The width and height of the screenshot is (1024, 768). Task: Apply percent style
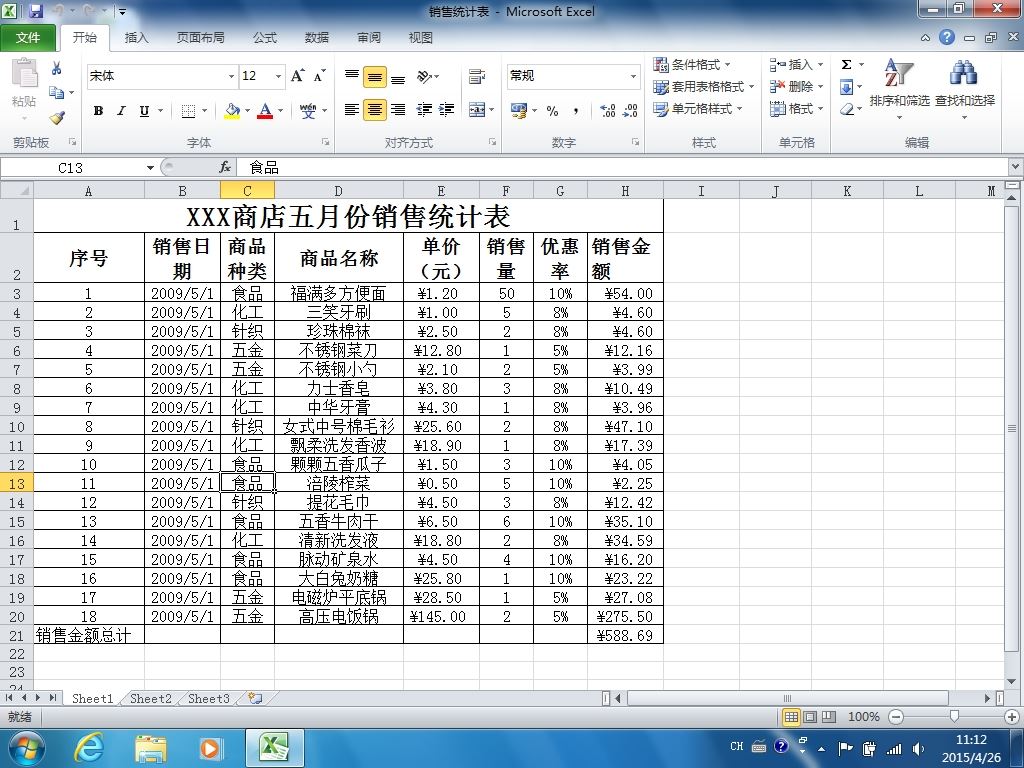pos(552,110)
